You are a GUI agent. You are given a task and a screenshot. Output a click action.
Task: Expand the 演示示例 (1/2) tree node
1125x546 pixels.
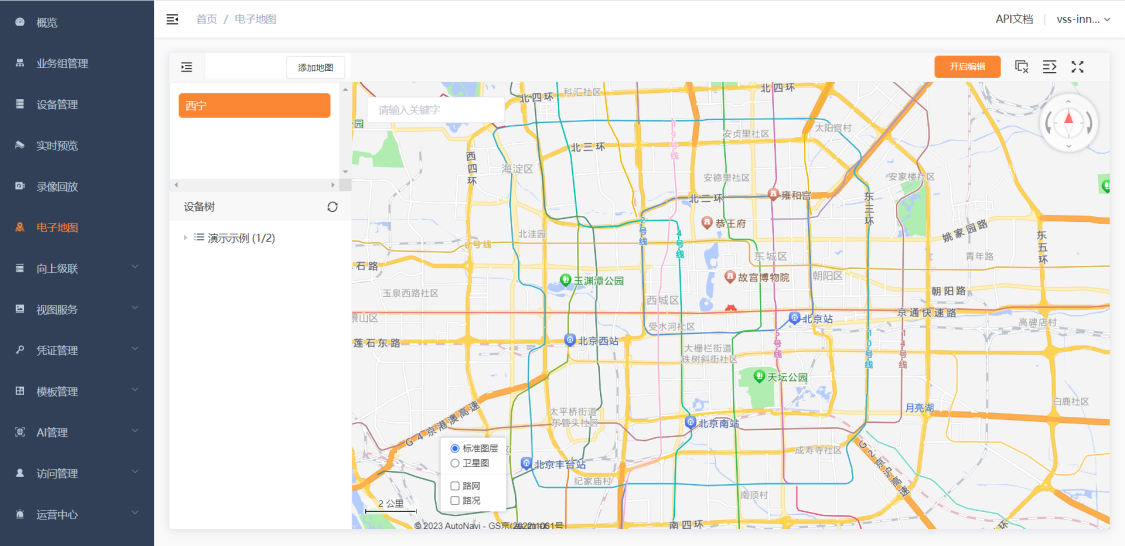(185, 237)
